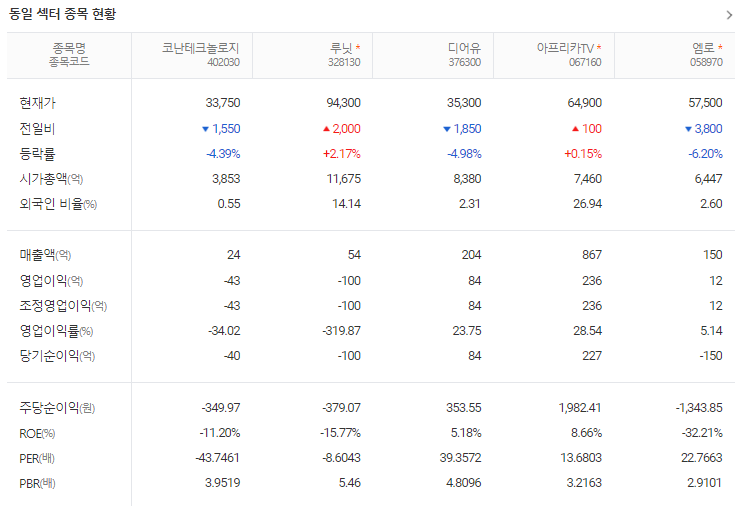Viewport: 738px width, 506px height.
Task: Click the sales value 867
Action: pos(592,255)
